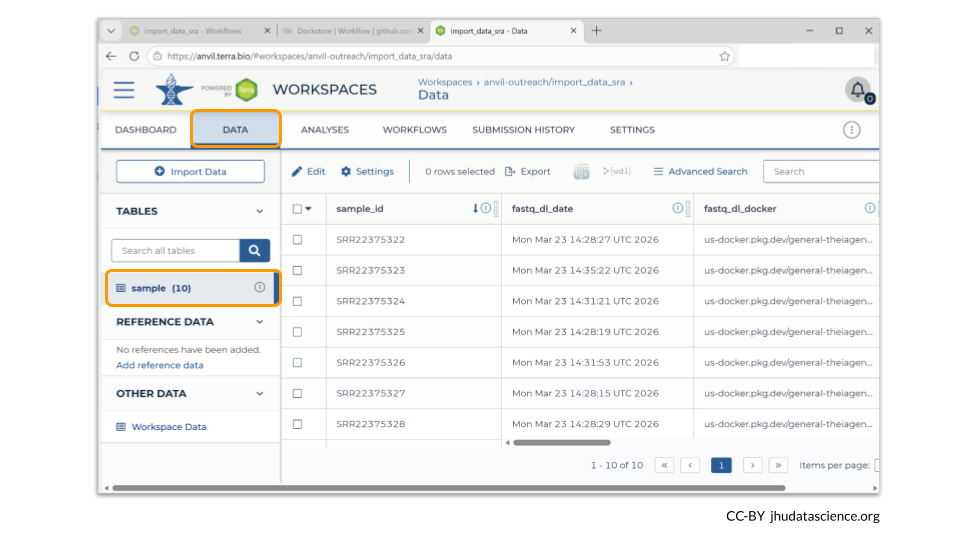Viewport: 960px width, 540px height.
Task: Click the Export button
Action: click(528, 171)
